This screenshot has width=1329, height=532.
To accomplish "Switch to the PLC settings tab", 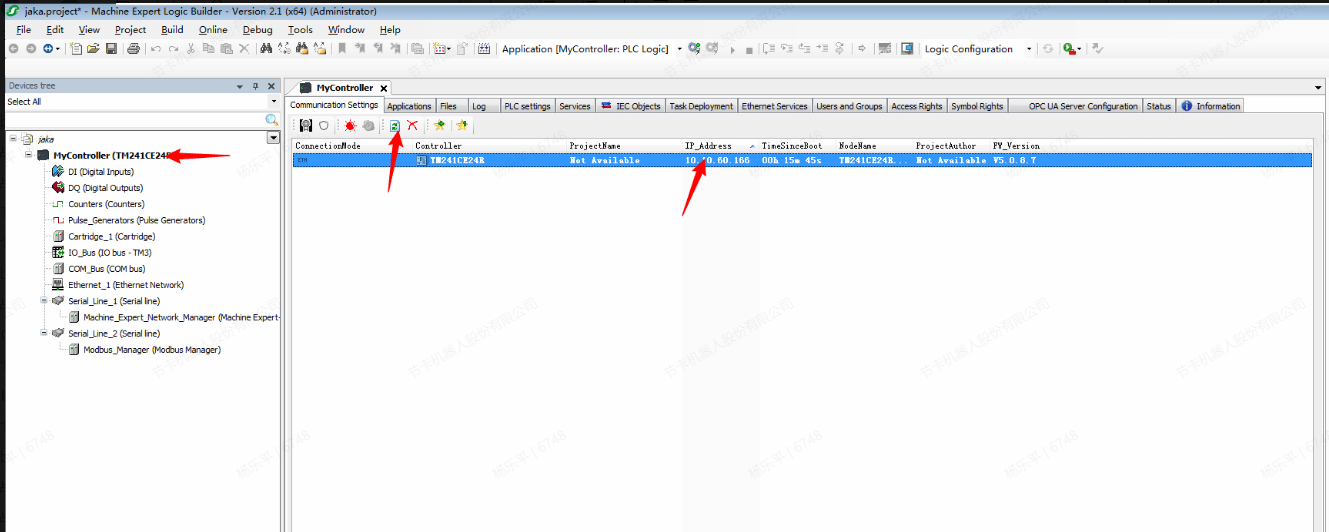I will pyautogui.click(x=526, y=106).
